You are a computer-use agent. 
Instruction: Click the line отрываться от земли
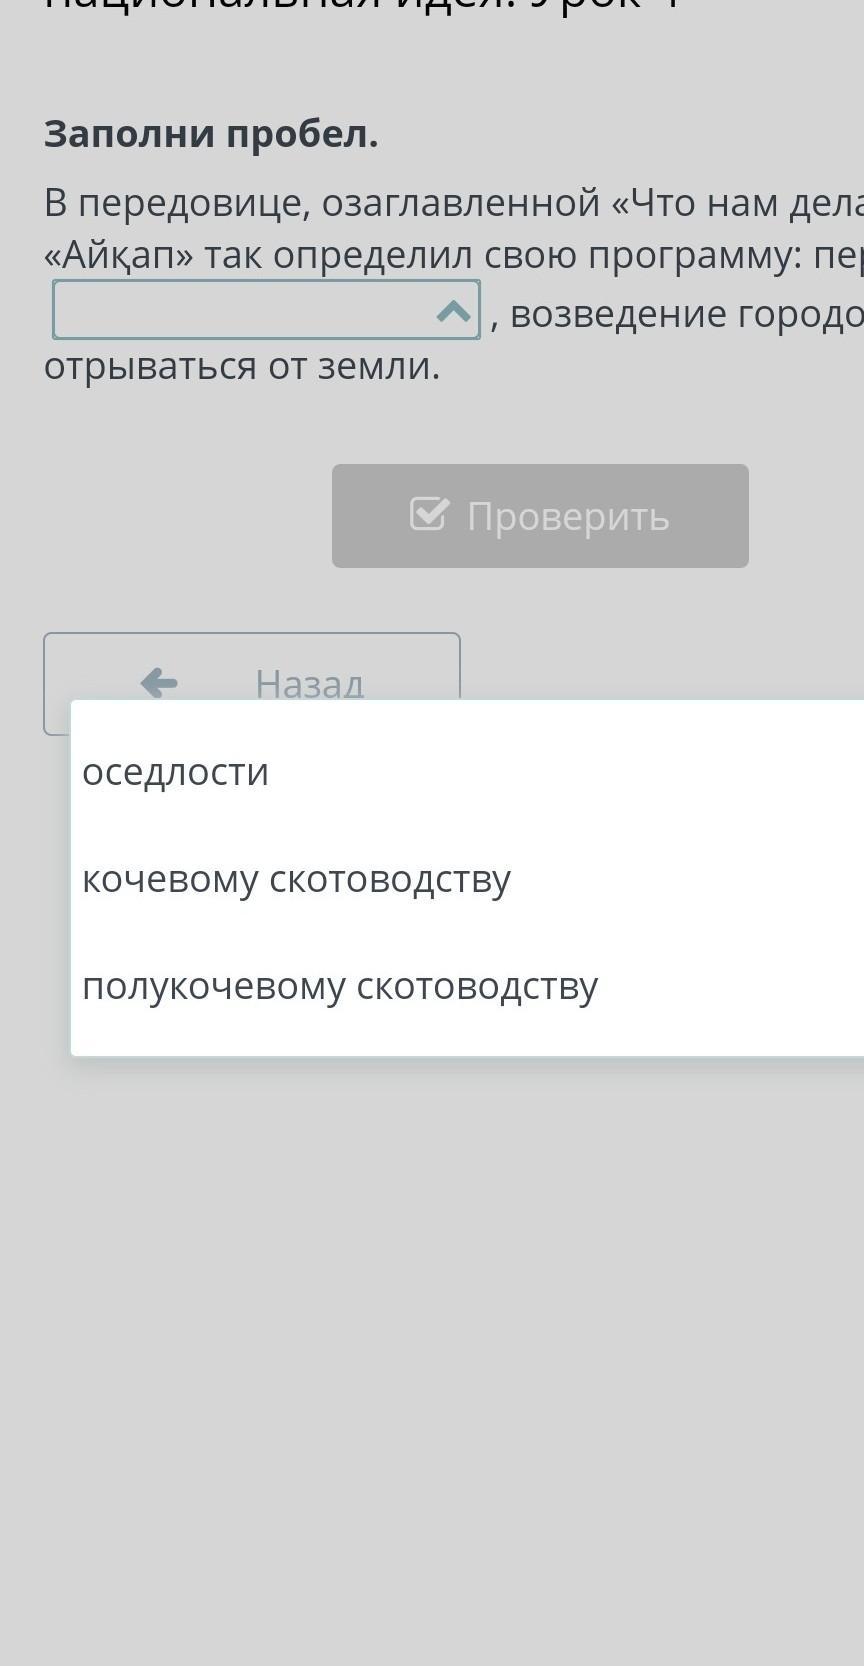click(x=242, y=367)
